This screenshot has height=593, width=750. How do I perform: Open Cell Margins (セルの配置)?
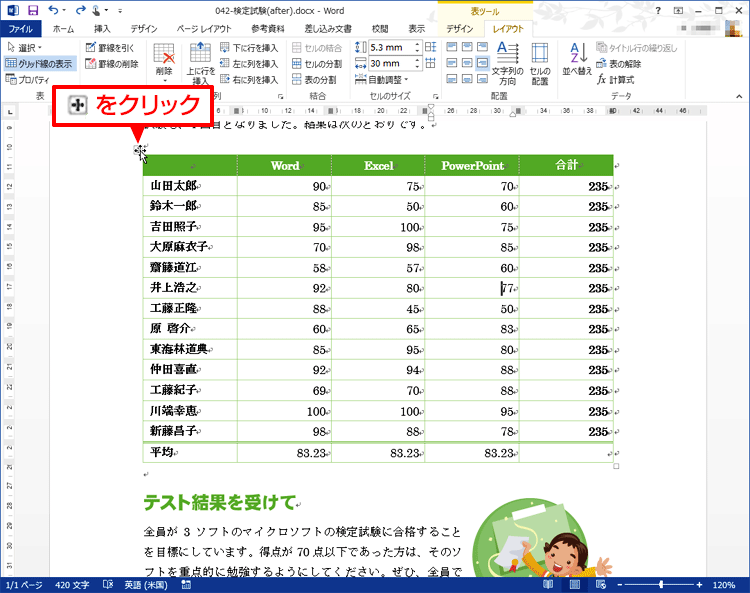pyautogui.click(x=540, y=63)
